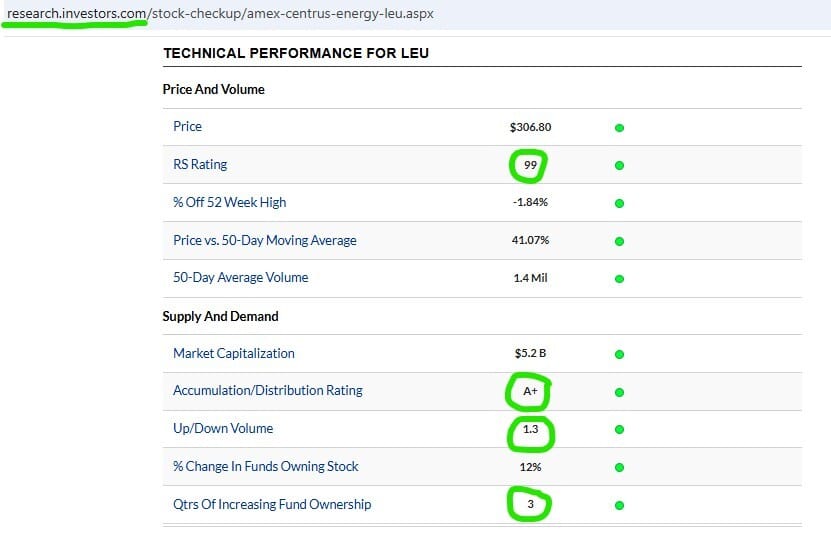Click green dot for Price vs. 50-Day Moving Average
Screen dimensions: 831x534
pyautogui.click(x=619, y=241)
